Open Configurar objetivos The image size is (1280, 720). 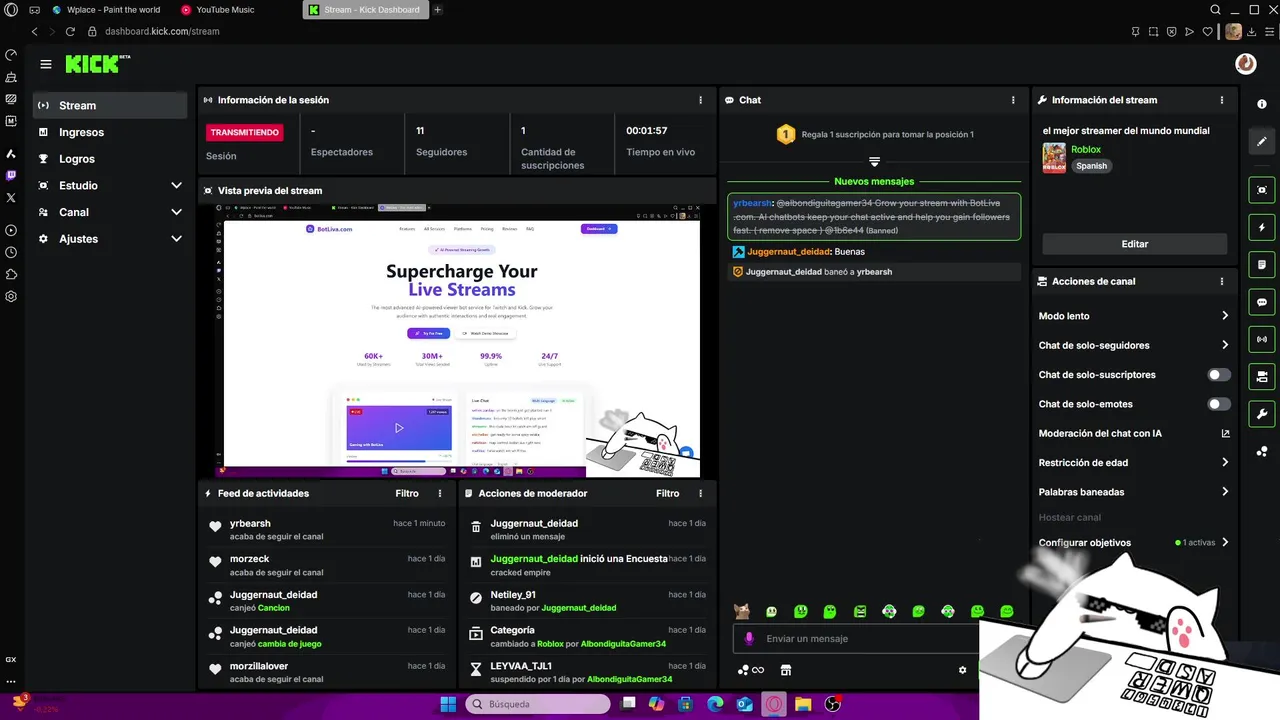[x=1134, y=543]
